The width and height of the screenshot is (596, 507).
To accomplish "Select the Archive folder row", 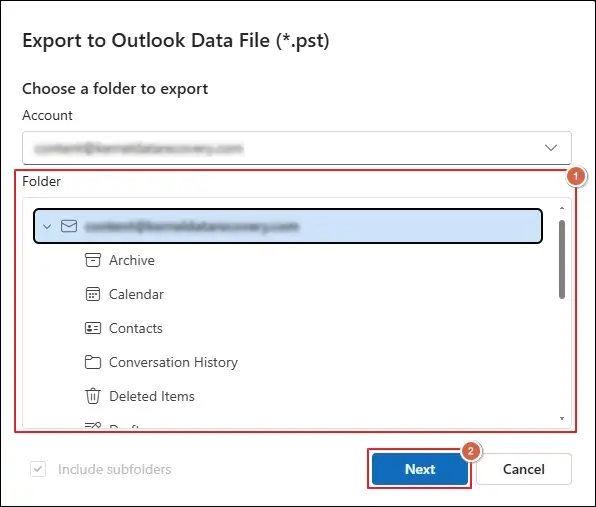I will pyautogui.click(x=288, y=260).
